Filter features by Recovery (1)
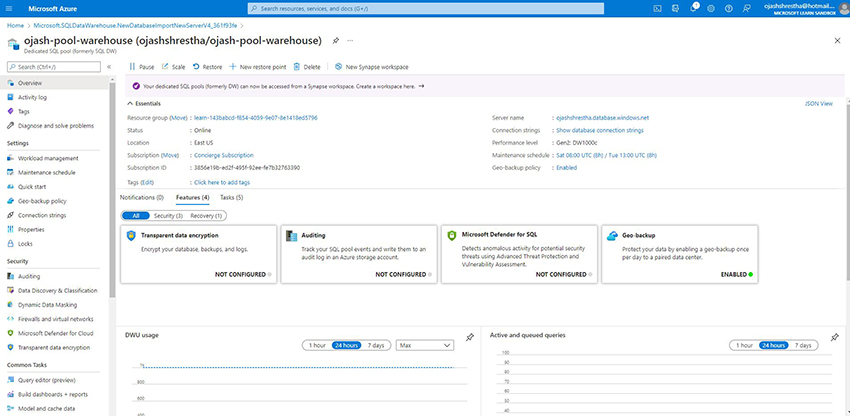 coord(207,216)
